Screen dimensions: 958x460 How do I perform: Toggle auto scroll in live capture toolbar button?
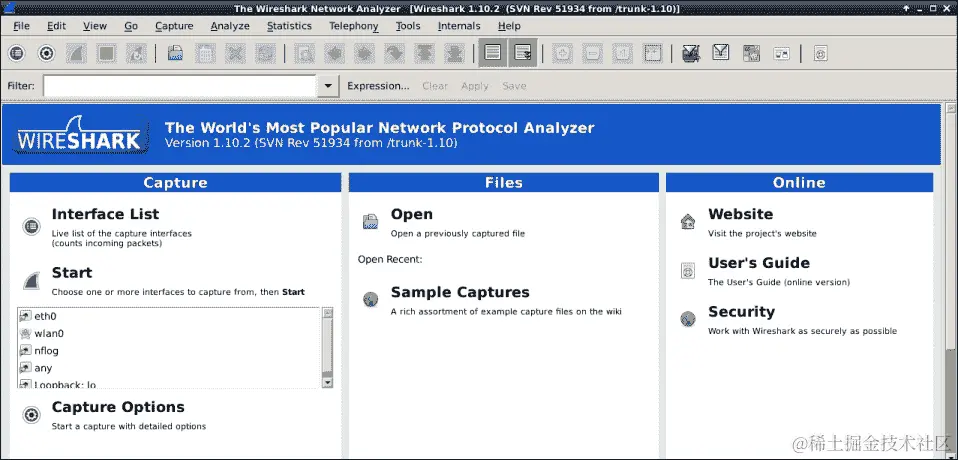tap(523, 53)
